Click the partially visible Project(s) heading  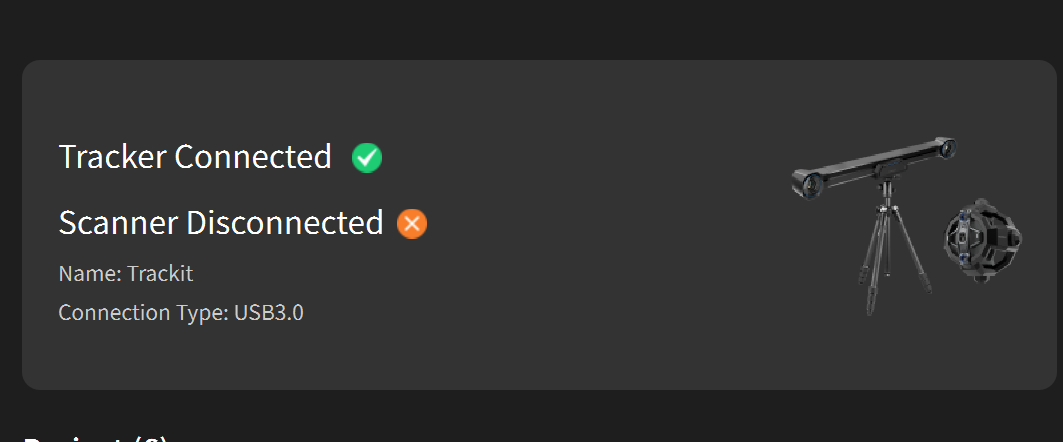(x=96, y=438)
